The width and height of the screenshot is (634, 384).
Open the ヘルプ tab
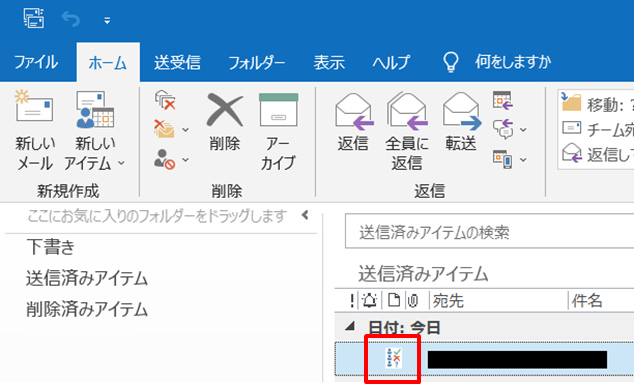[391, 63]
